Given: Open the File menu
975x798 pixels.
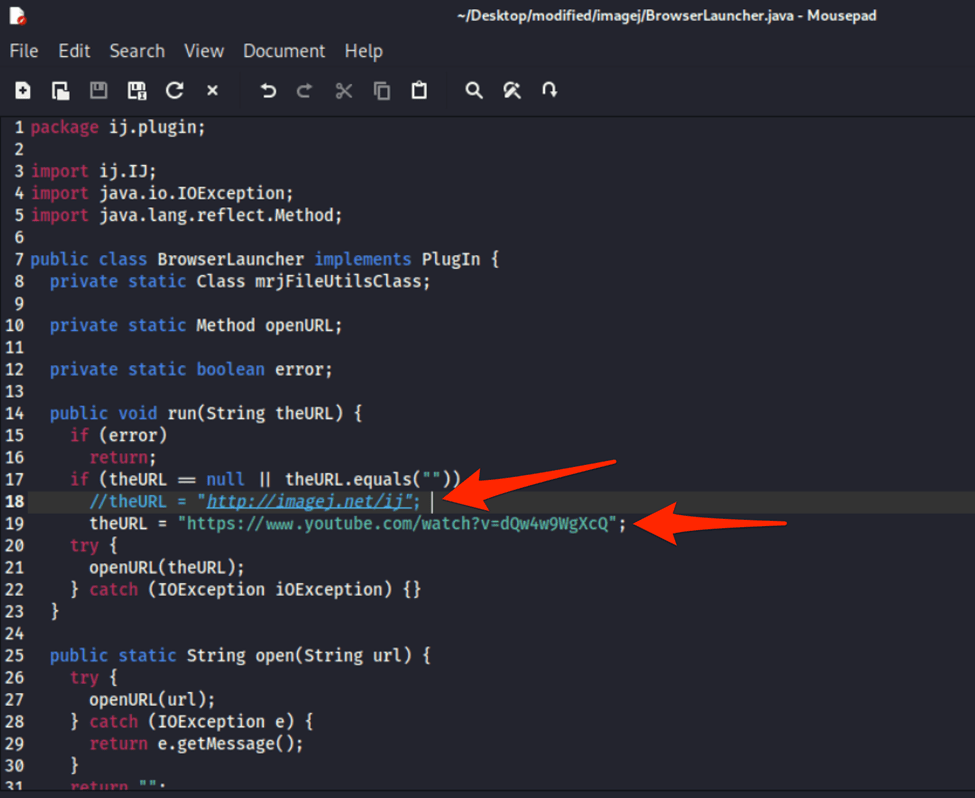Looking at the screenshot, I should 24,51.
